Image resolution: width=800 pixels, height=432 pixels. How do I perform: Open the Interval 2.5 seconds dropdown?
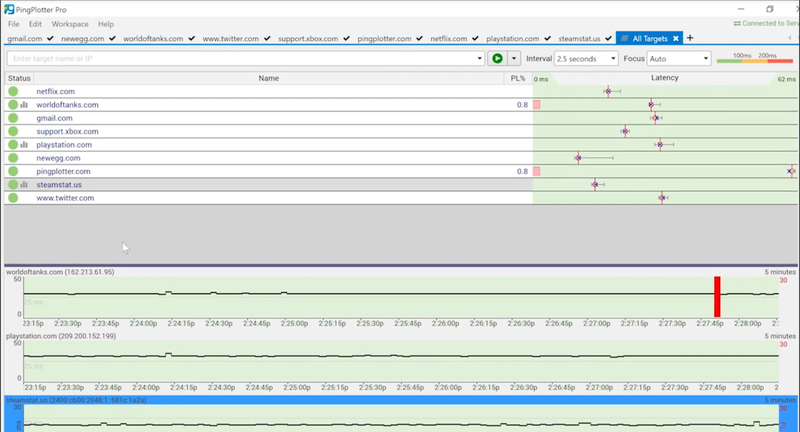(x=586, y=59)
